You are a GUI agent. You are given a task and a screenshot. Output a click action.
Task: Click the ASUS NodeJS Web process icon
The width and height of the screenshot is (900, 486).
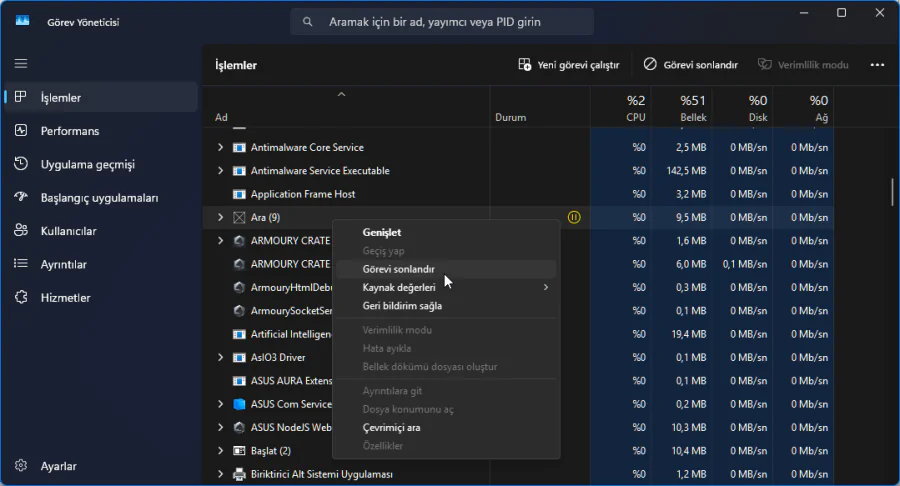pyautogui.click(x=239, y=427)
